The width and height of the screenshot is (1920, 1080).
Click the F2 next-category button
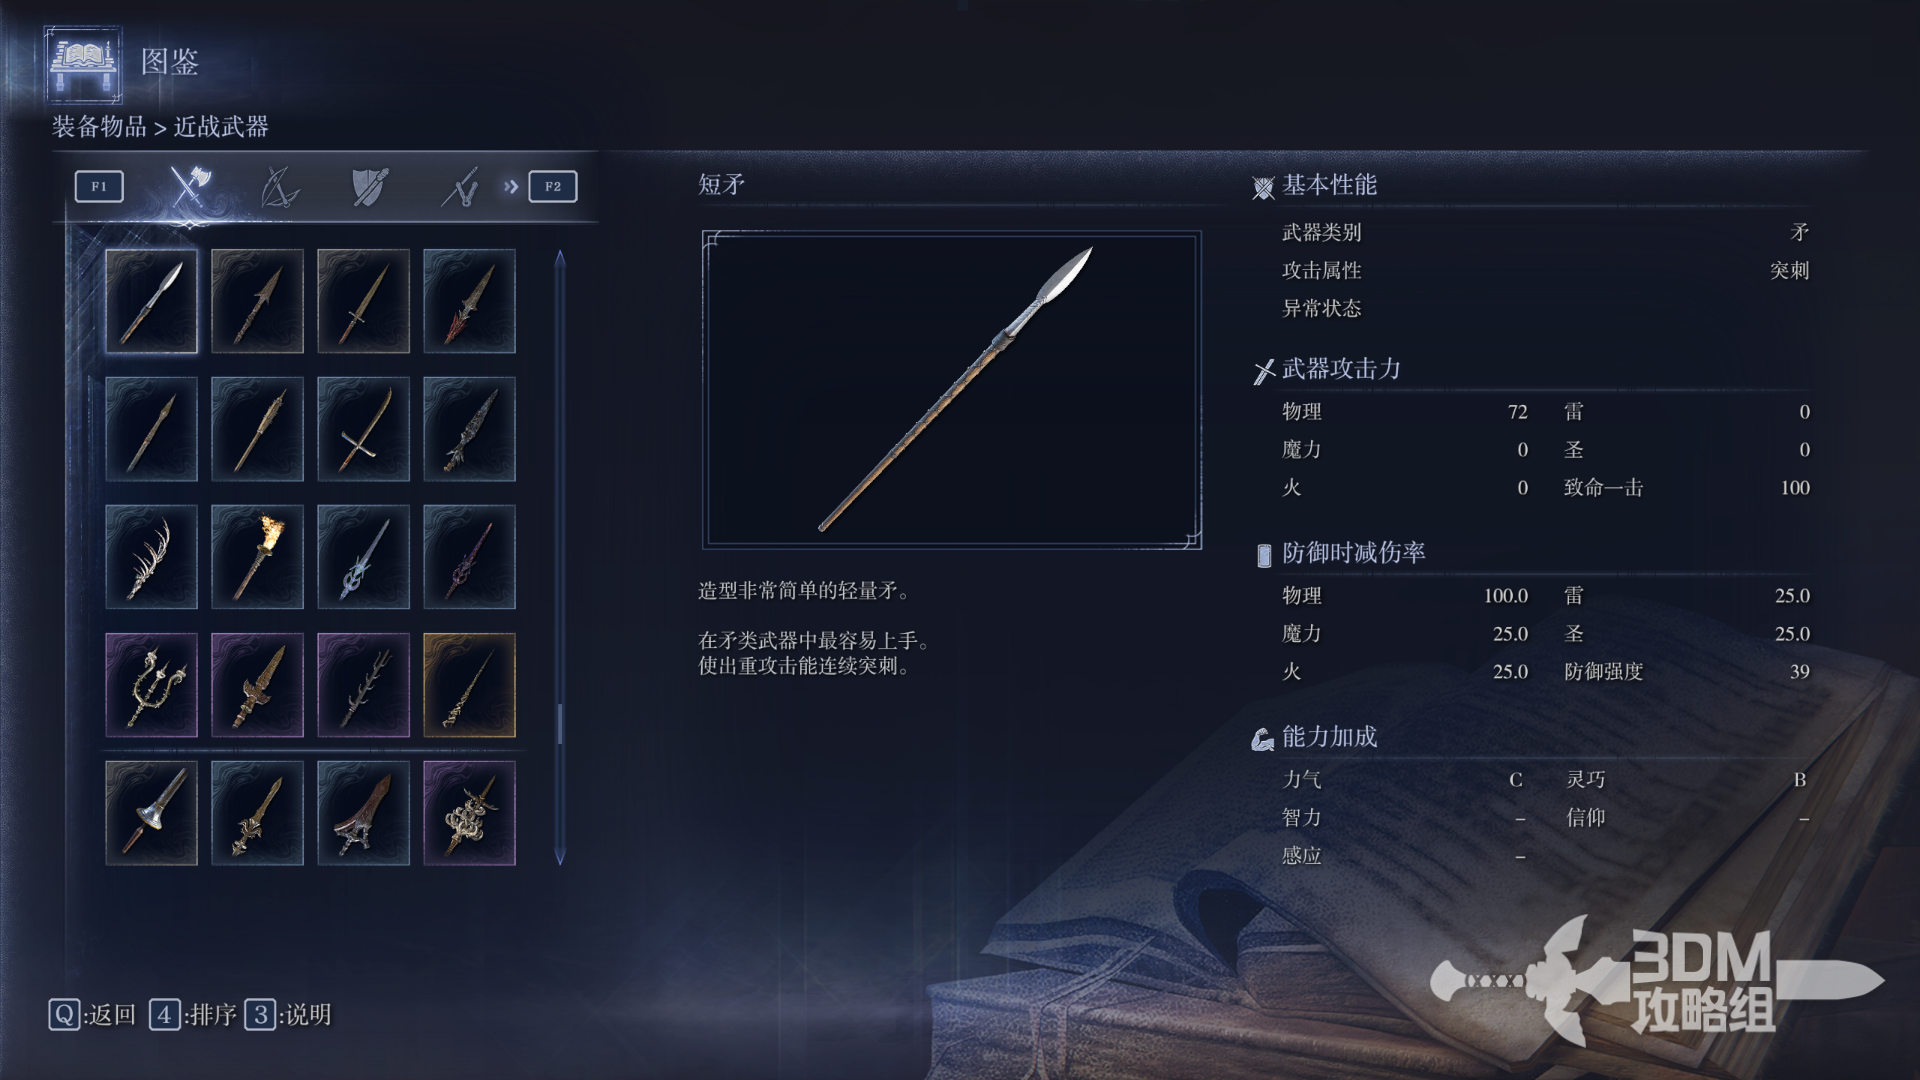pos(553,186)
